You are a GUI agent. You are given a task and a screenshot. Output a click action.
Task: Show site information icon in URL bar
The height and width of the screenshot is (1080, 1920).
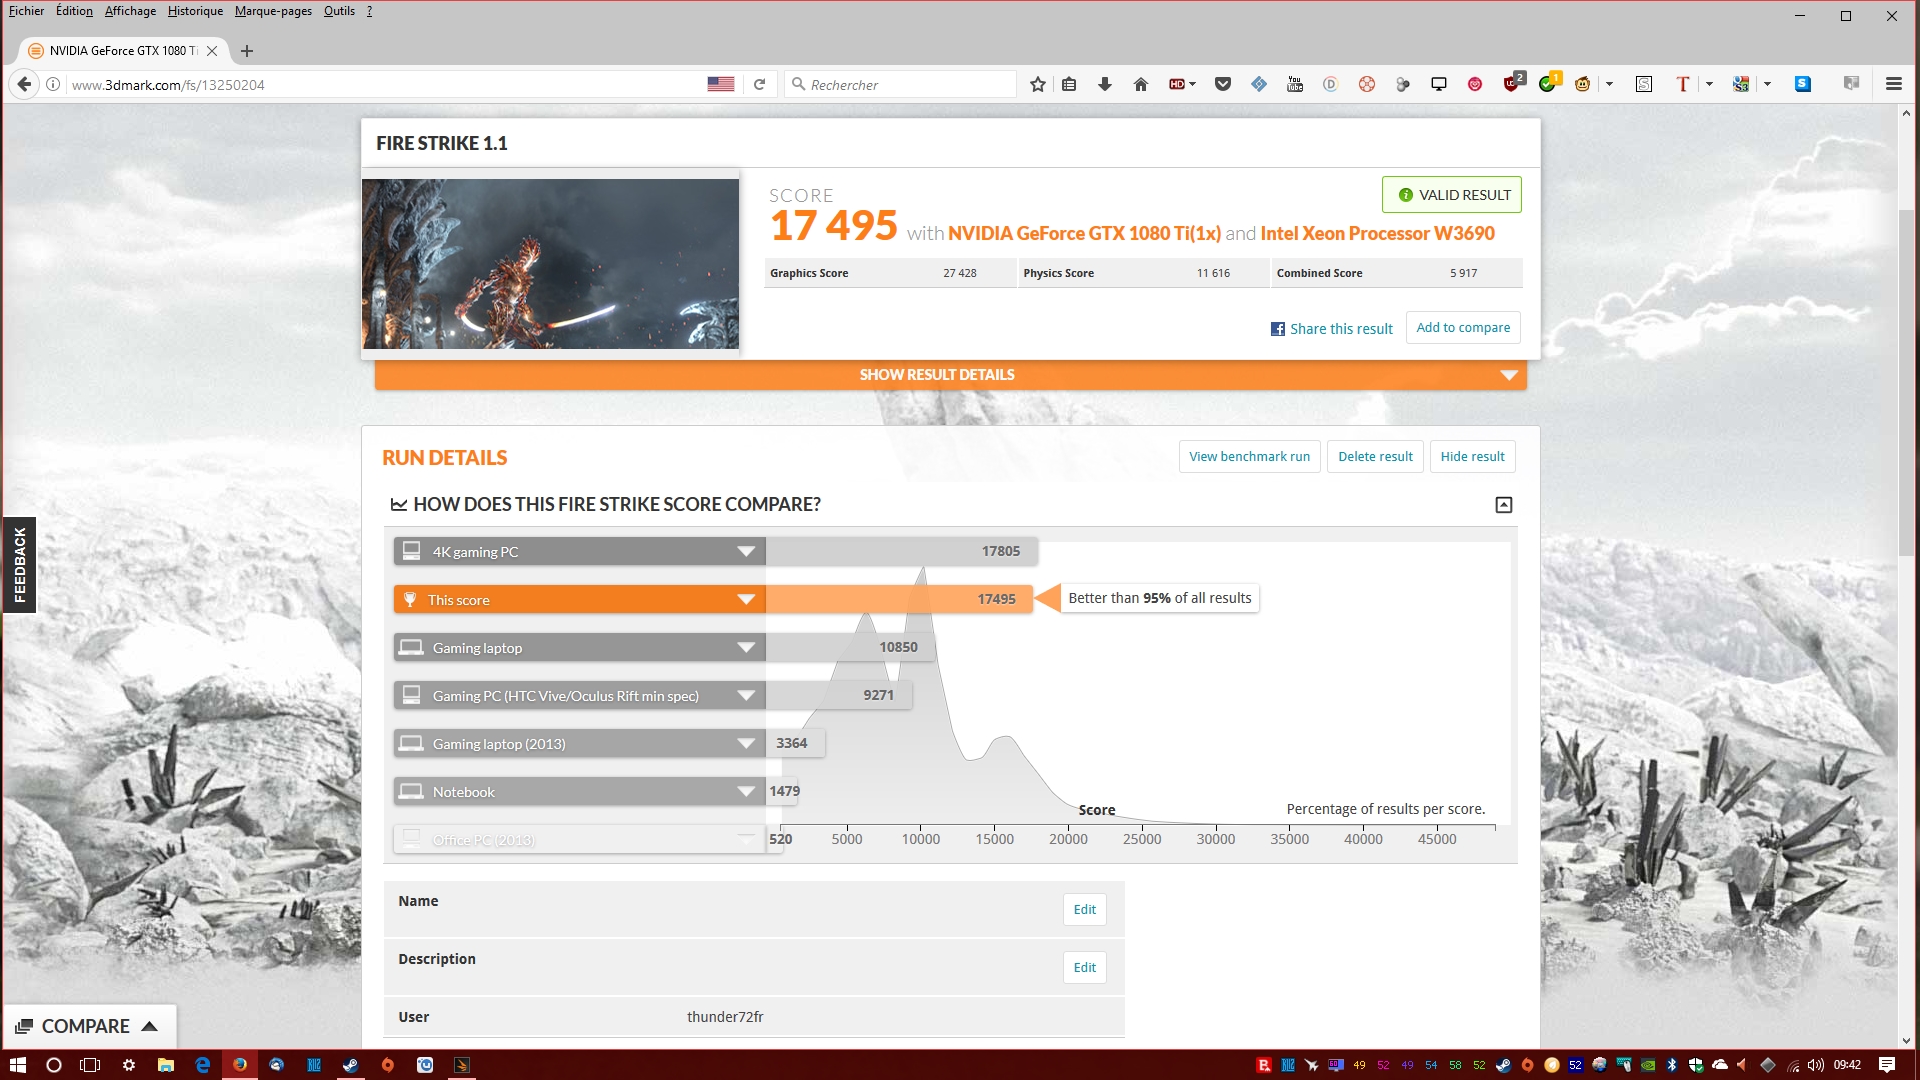(x=53, y=85)
